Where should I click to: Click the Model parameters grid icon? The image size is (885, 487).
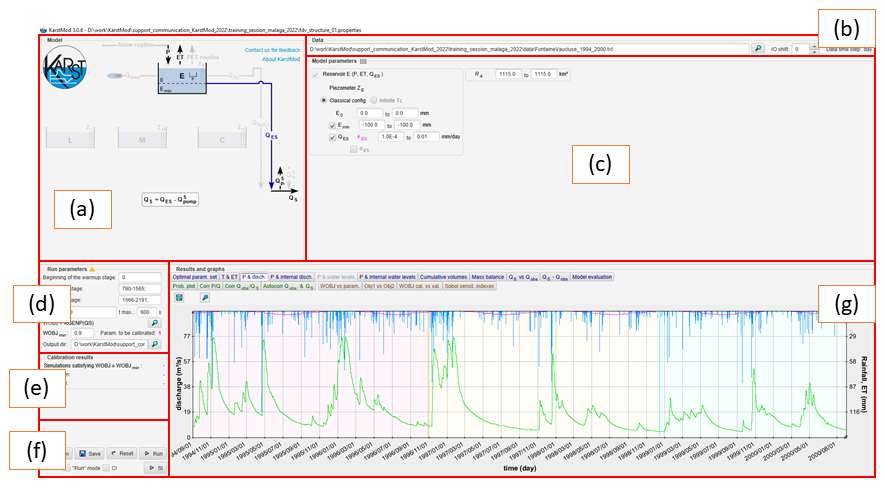coord(364,62)
